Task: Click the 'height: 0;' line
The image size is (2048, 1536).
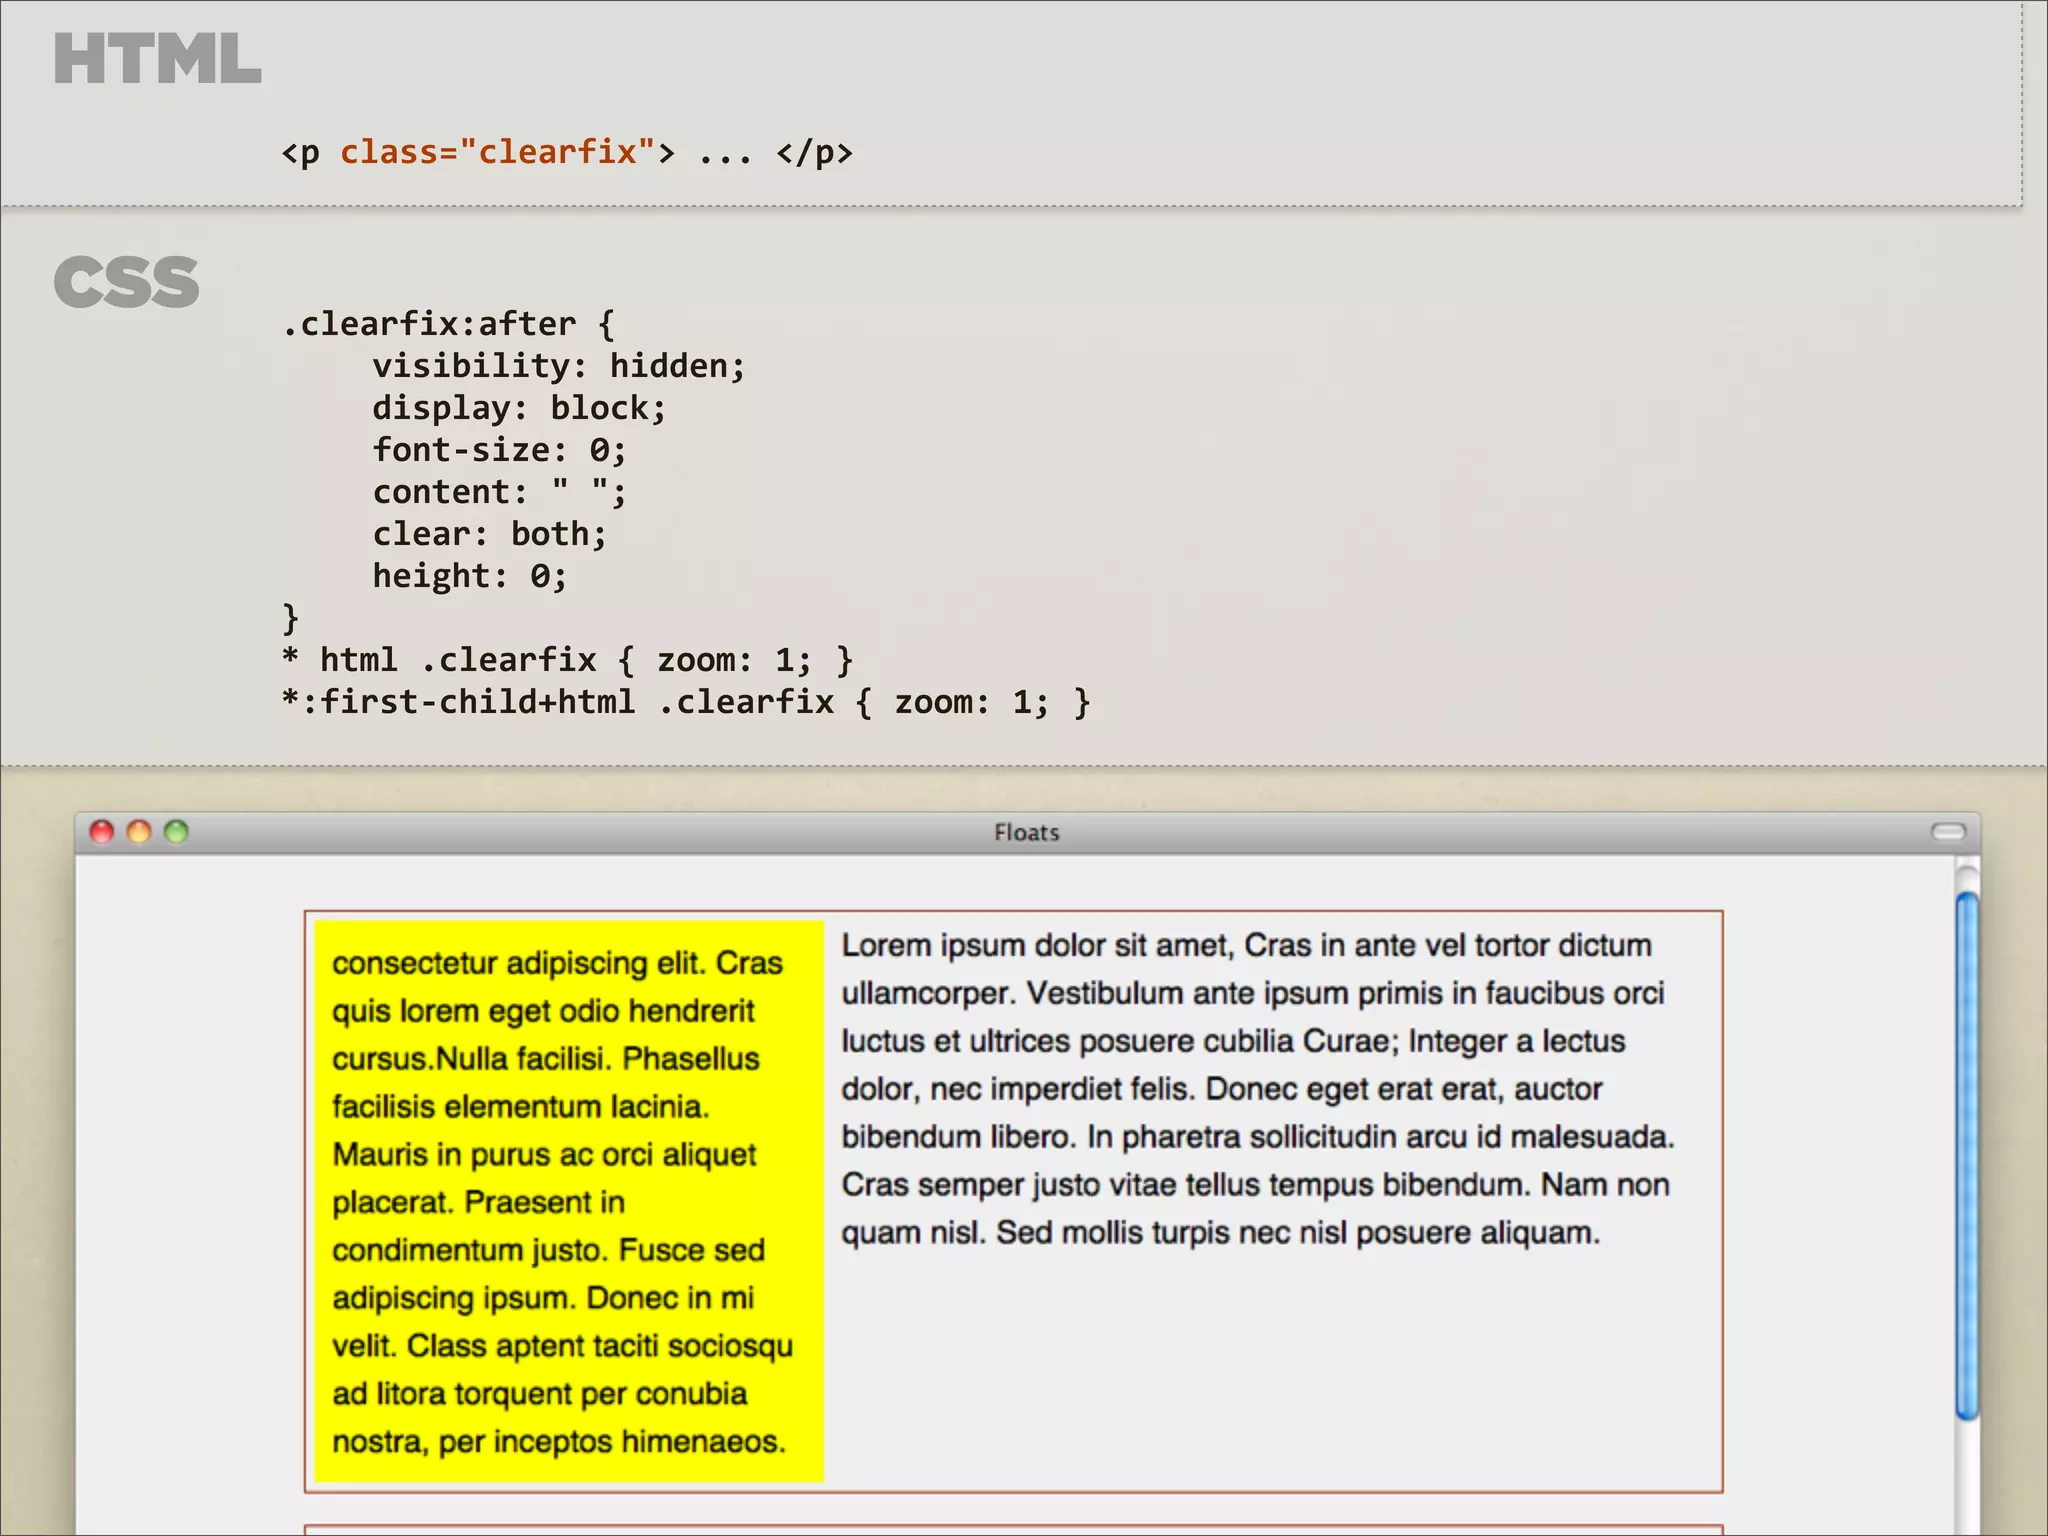Action: [470, 576]
